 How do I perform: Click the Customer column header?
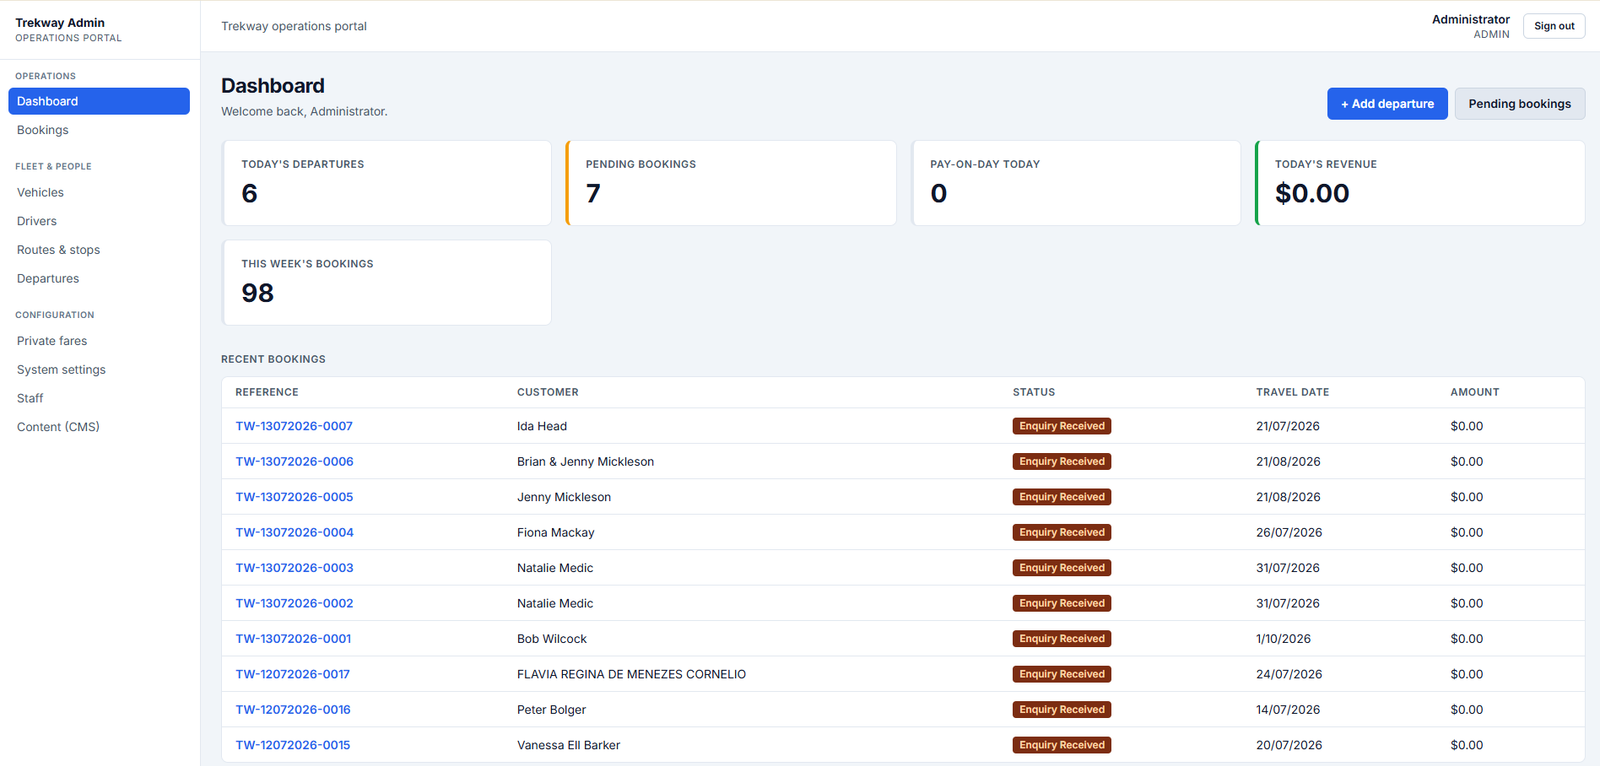(x=548, y=392)
